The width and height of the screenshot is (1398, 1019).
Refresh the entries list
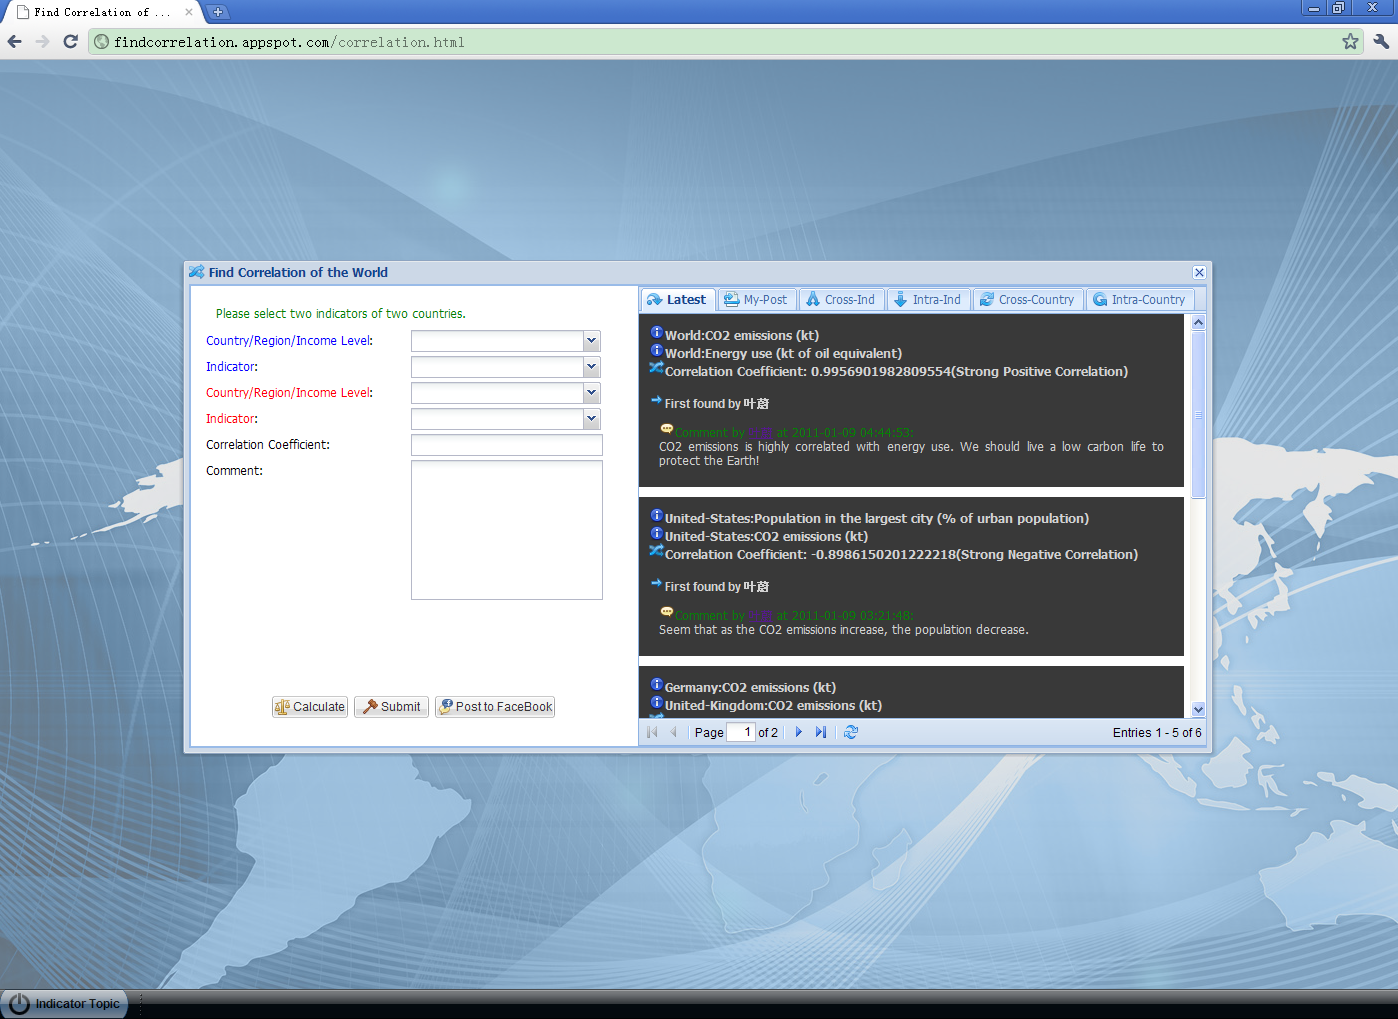click(x=851, y=732)
